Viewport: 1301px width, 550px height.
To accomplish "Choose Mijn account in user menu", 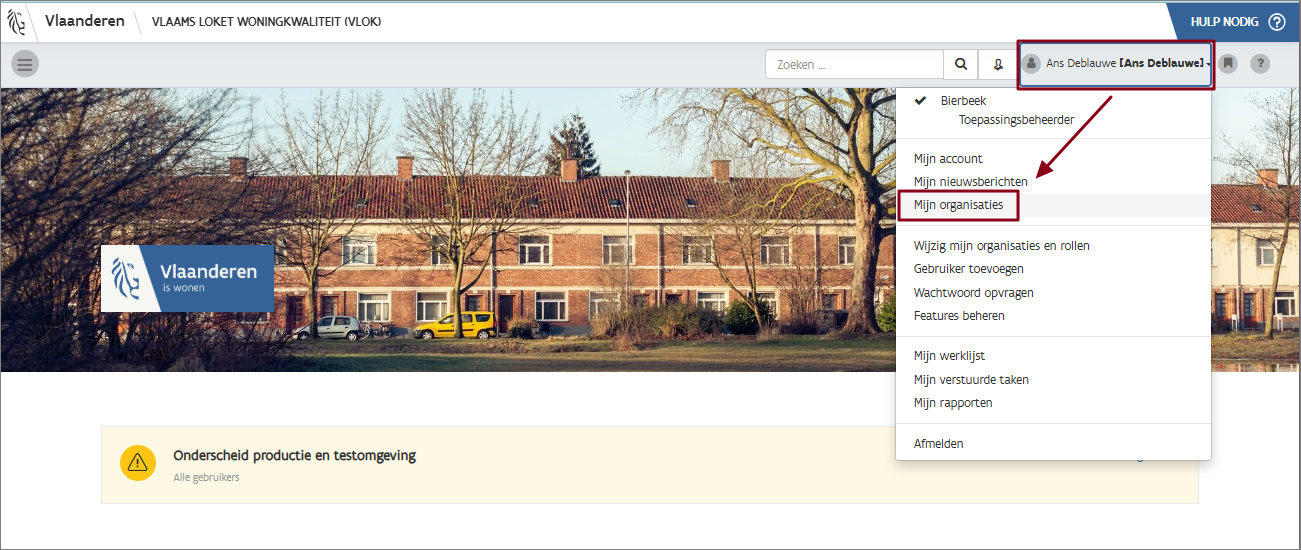I will (948, 159).
